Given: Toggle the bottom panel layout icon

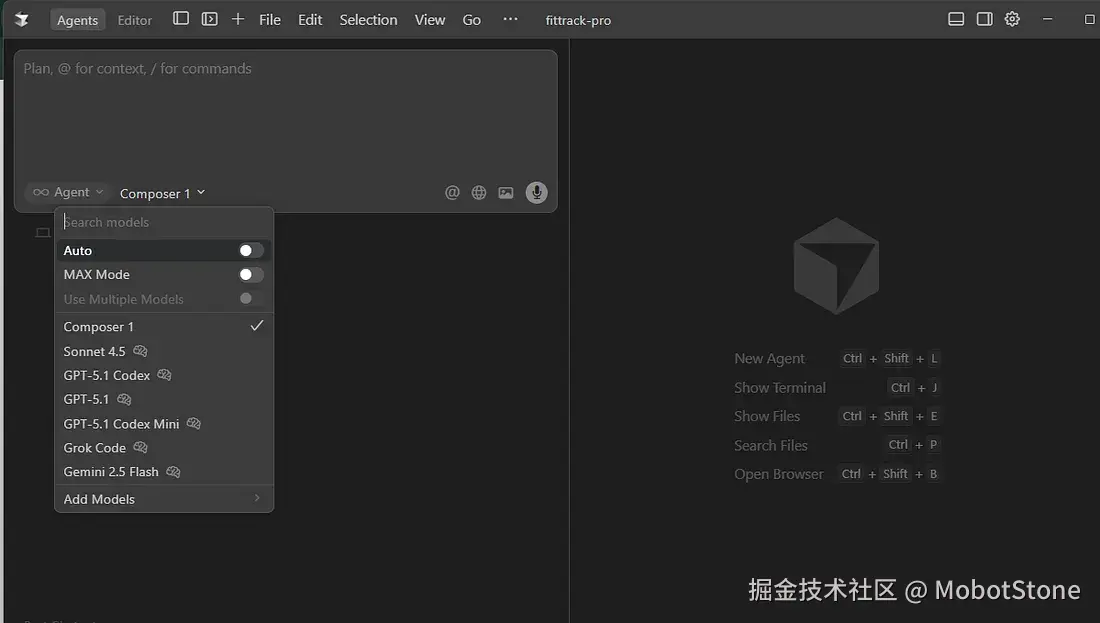Looking at the screenshot, I should (955, 19).
